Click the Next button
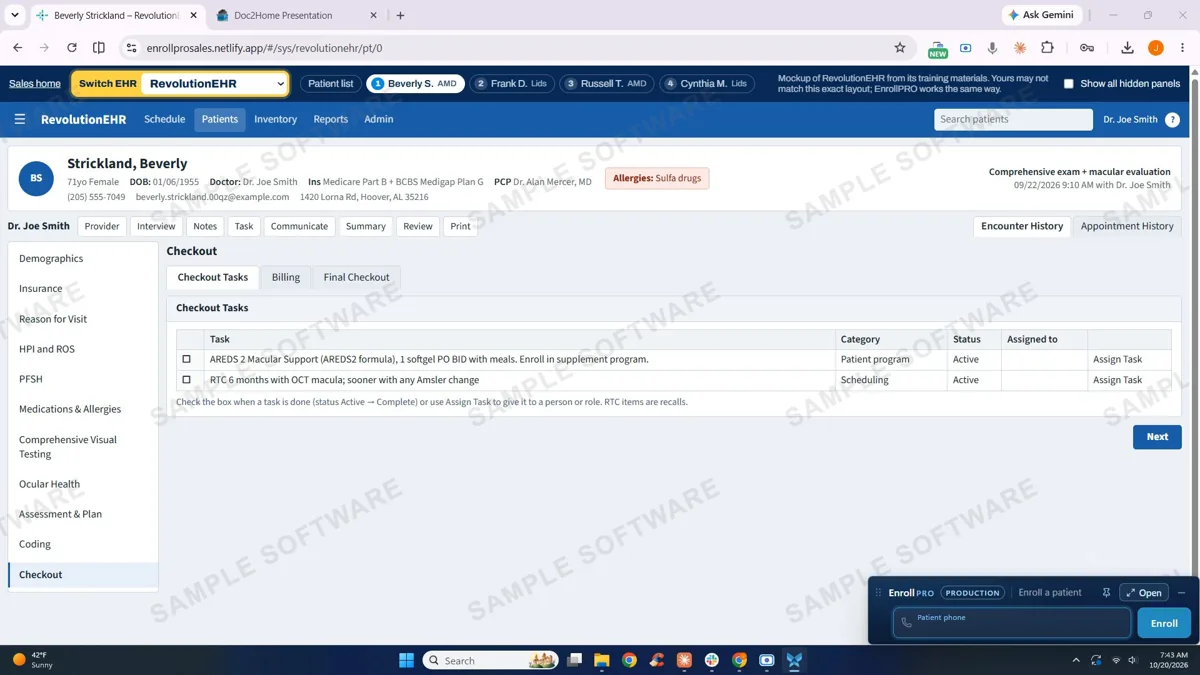This screenshot has width=1200, height=675. click(x=1157, y=437)
